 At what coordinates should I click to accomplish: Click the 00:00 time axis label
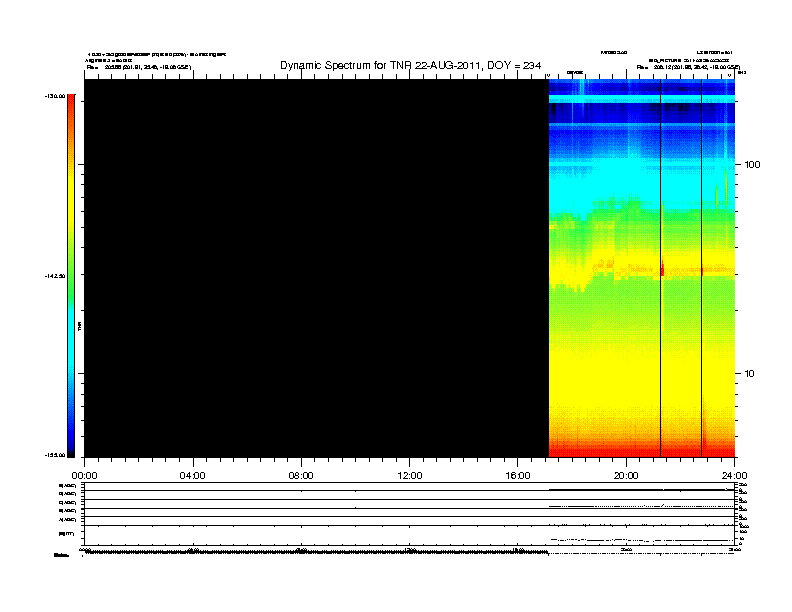pyautogui.click(x=84, y=476)
